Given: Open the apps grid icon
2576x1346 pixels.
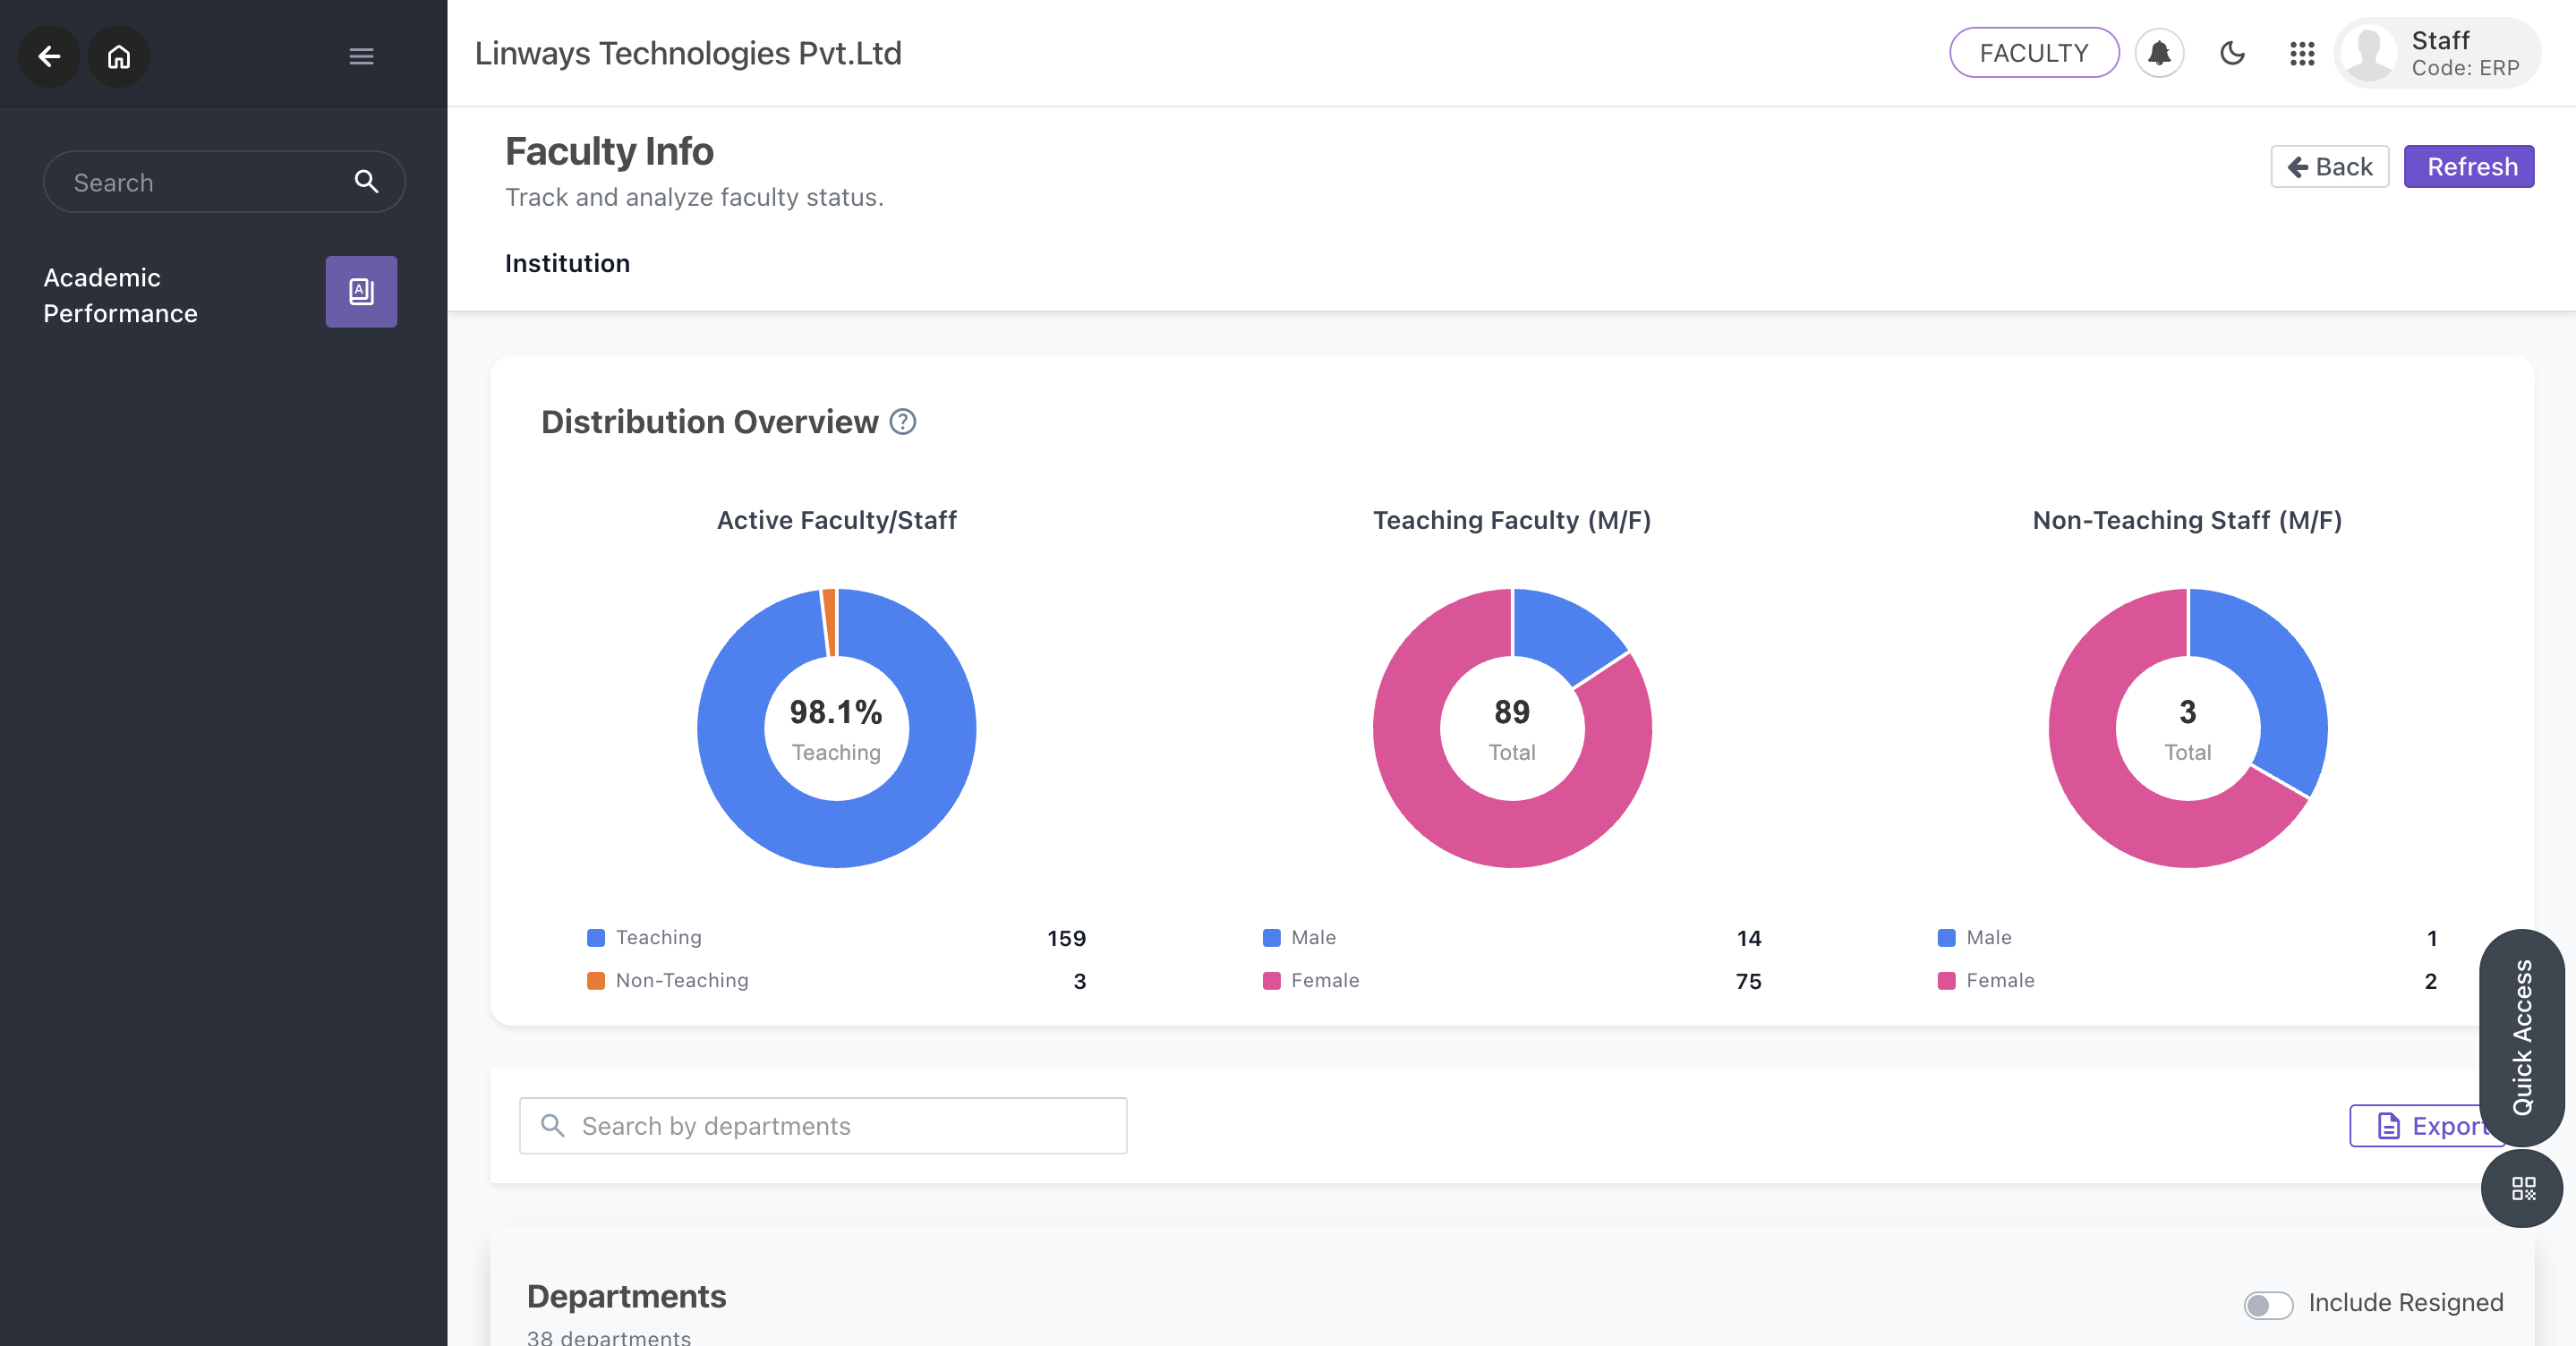Looking at the screenshot, I should [2302, 53].
